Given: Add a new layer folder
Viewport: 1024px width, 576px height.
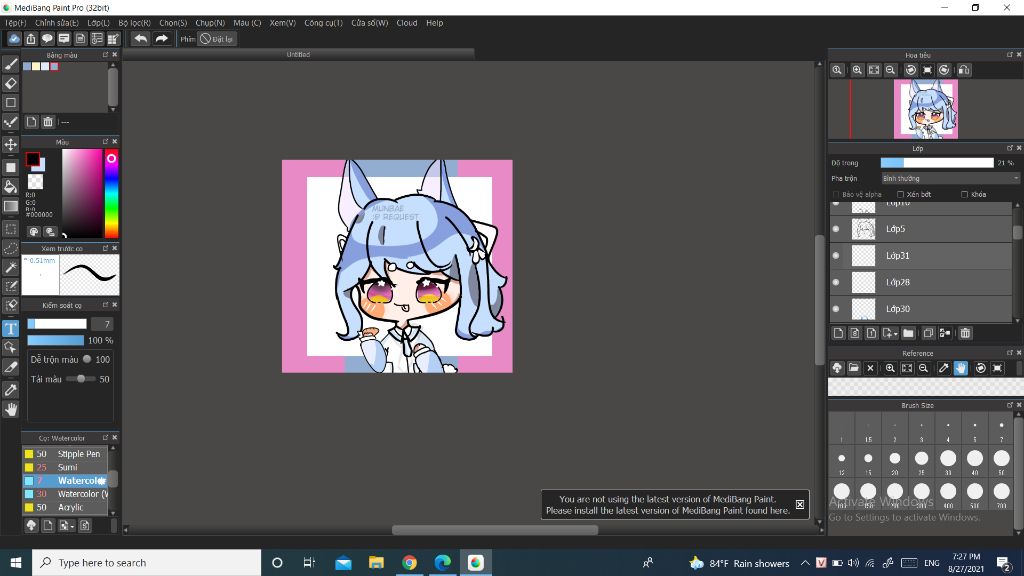Looking at the screenshot, I should 908,333.
